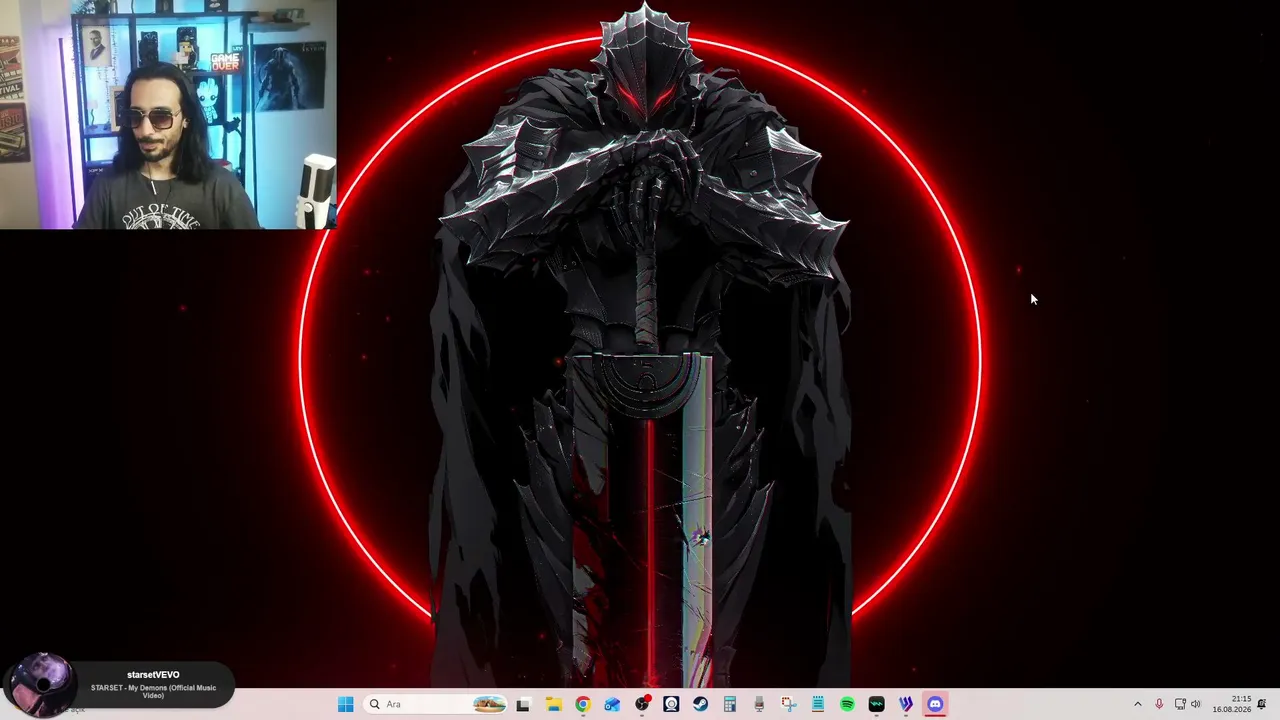Open the volume control in system tray

tap(1196, 704)
